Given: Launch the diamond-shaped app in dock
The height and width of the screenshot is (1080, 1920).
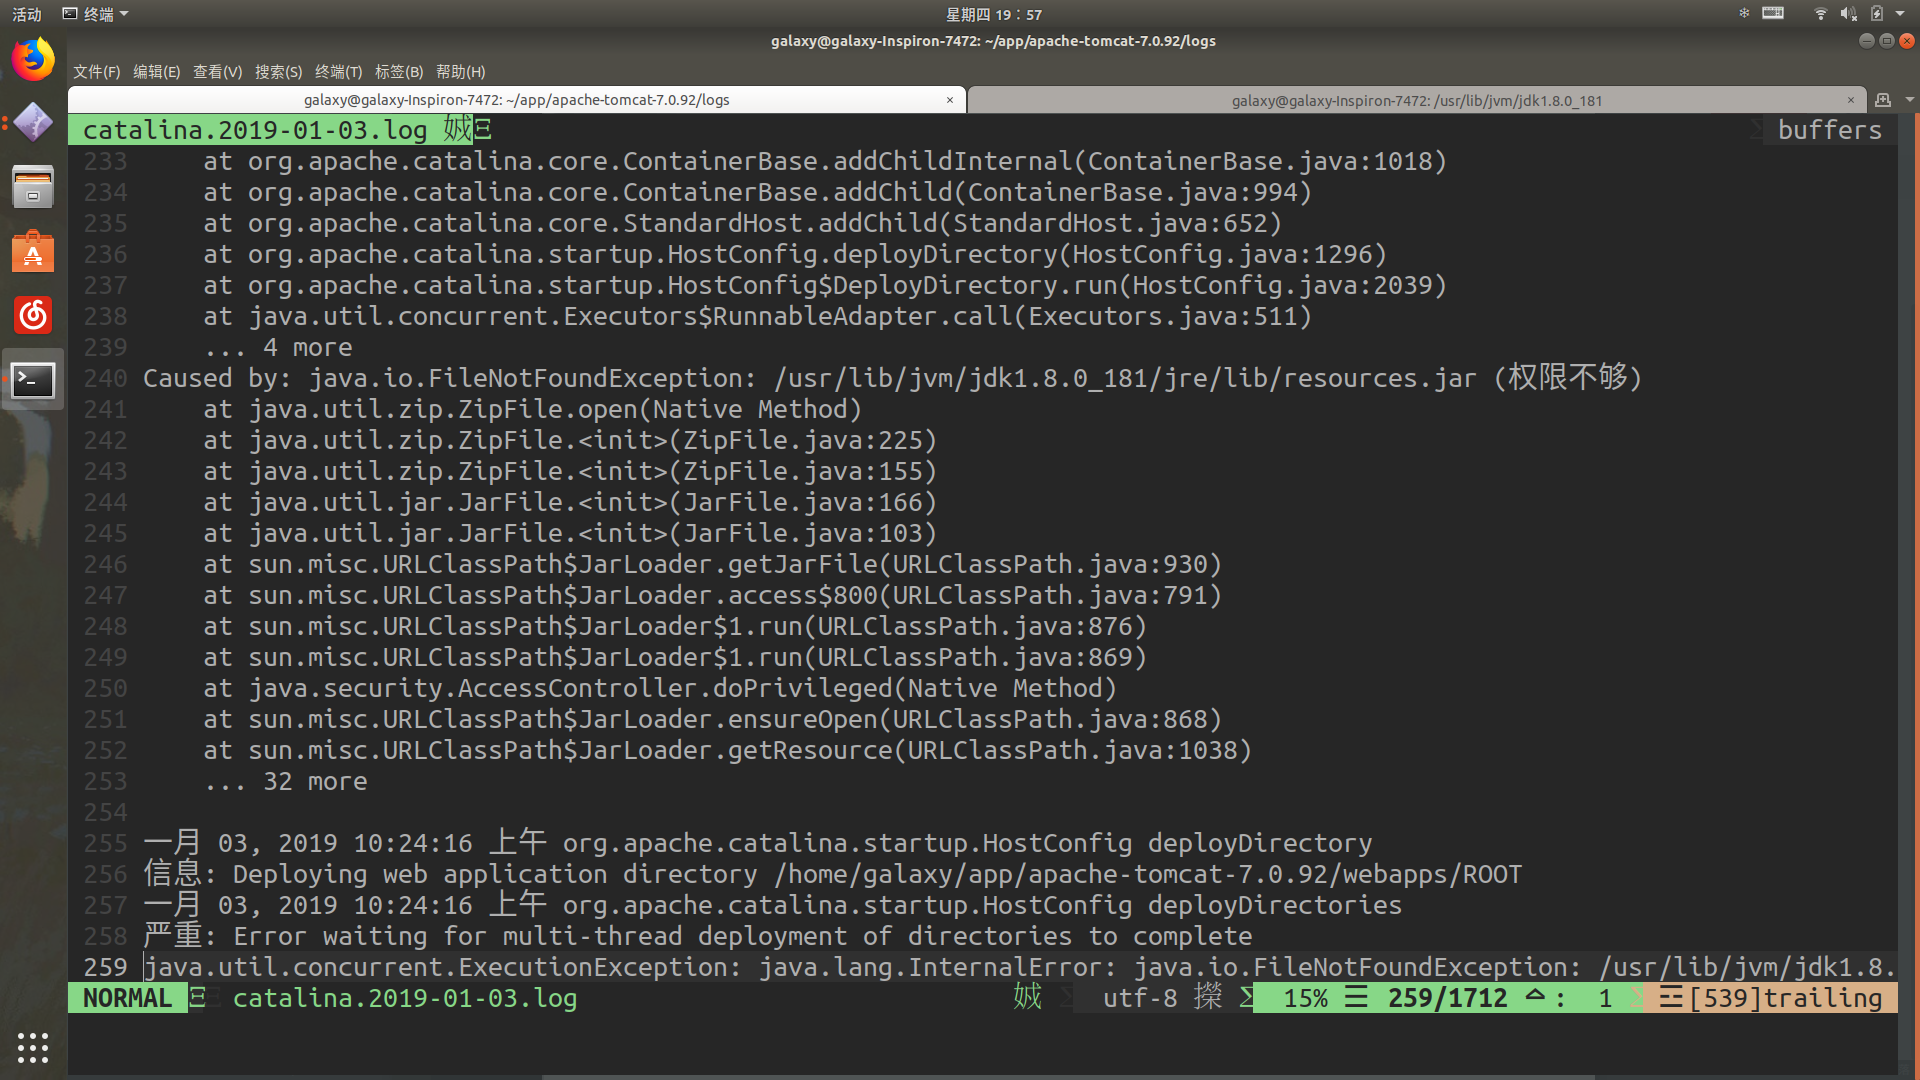Looking at the screenshot, I should click(33, 123).
